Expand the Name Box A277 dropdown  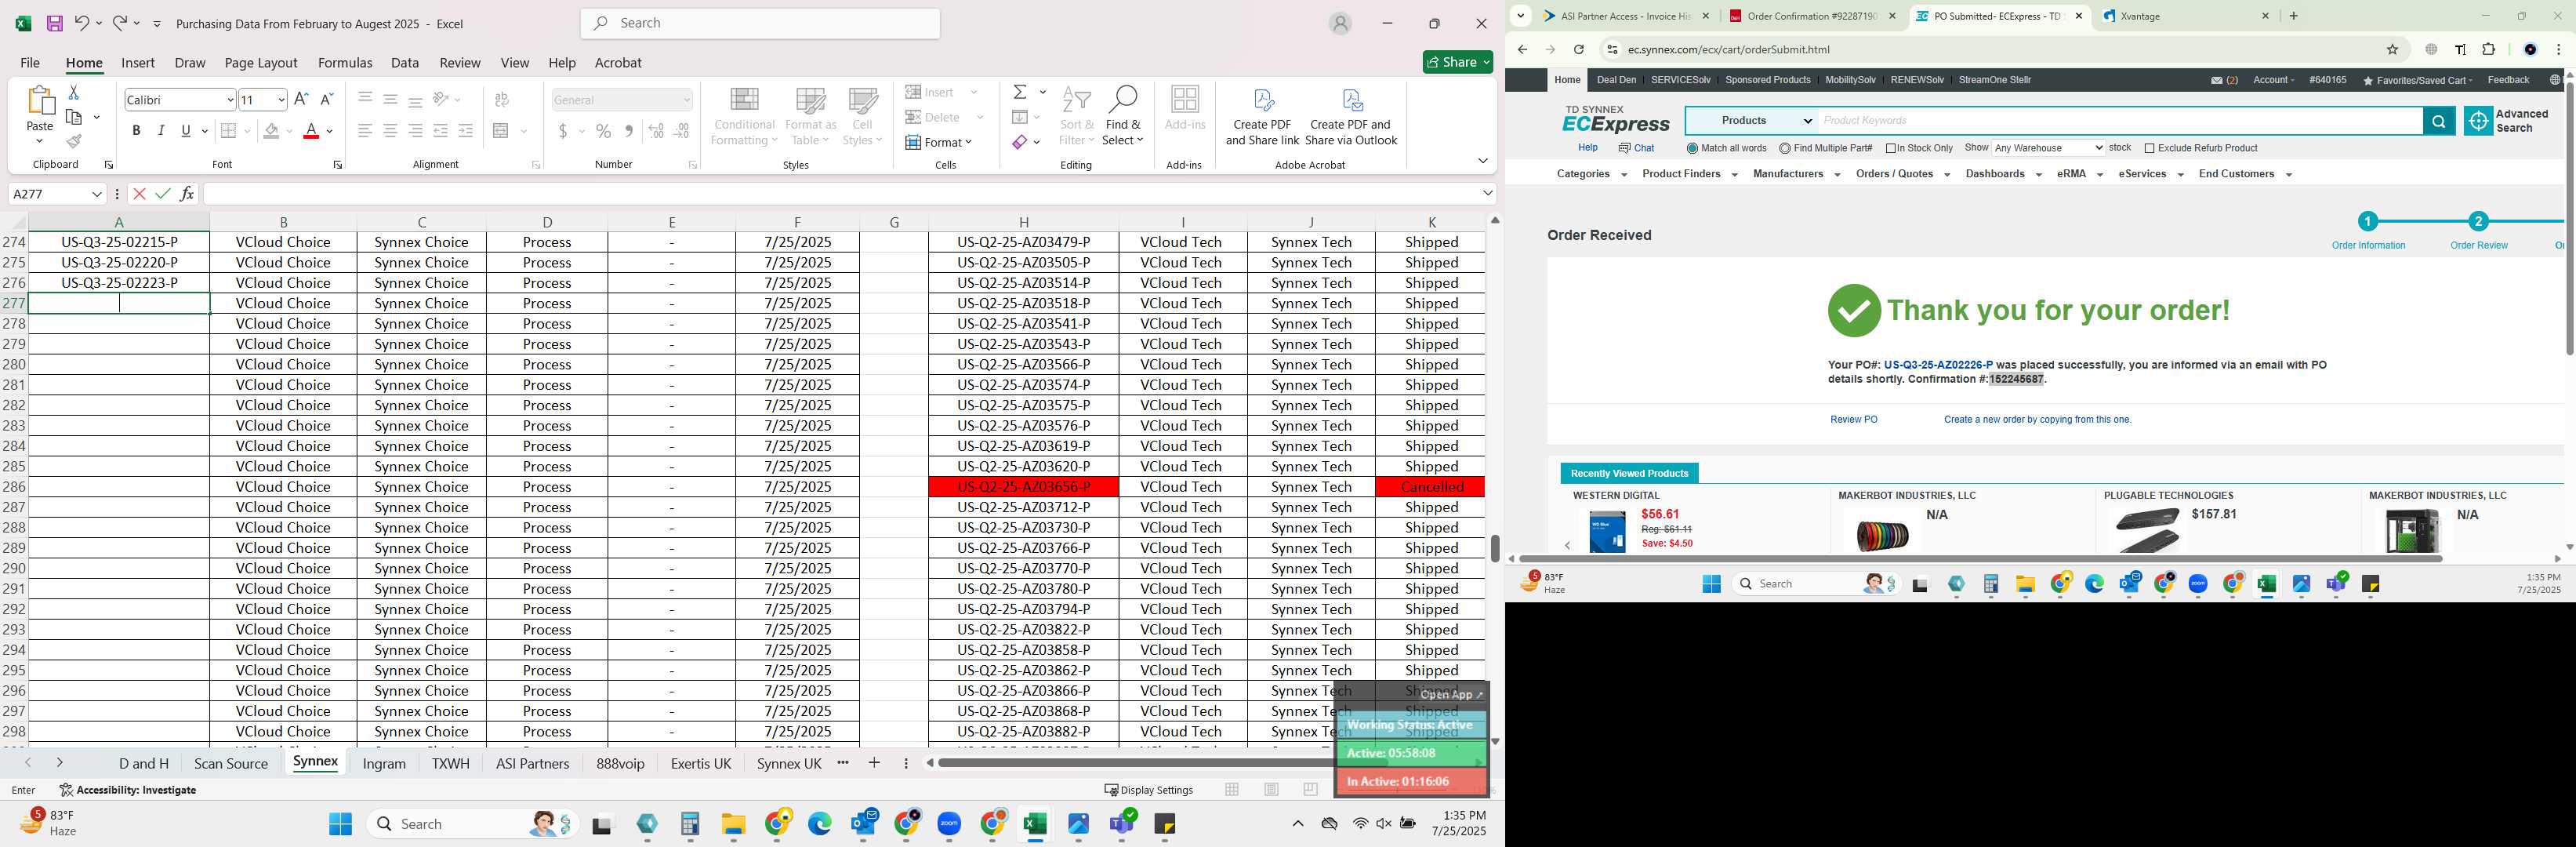97,194
